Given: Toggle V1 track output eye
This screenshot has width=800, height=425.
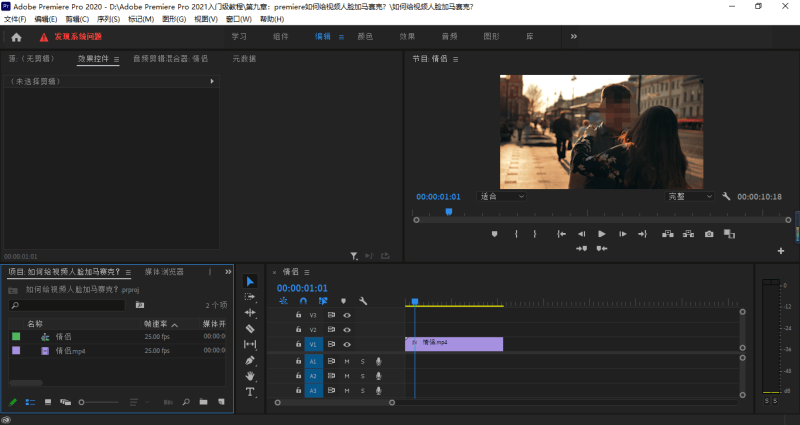Looking at the screenshot, I should (347, 344).
